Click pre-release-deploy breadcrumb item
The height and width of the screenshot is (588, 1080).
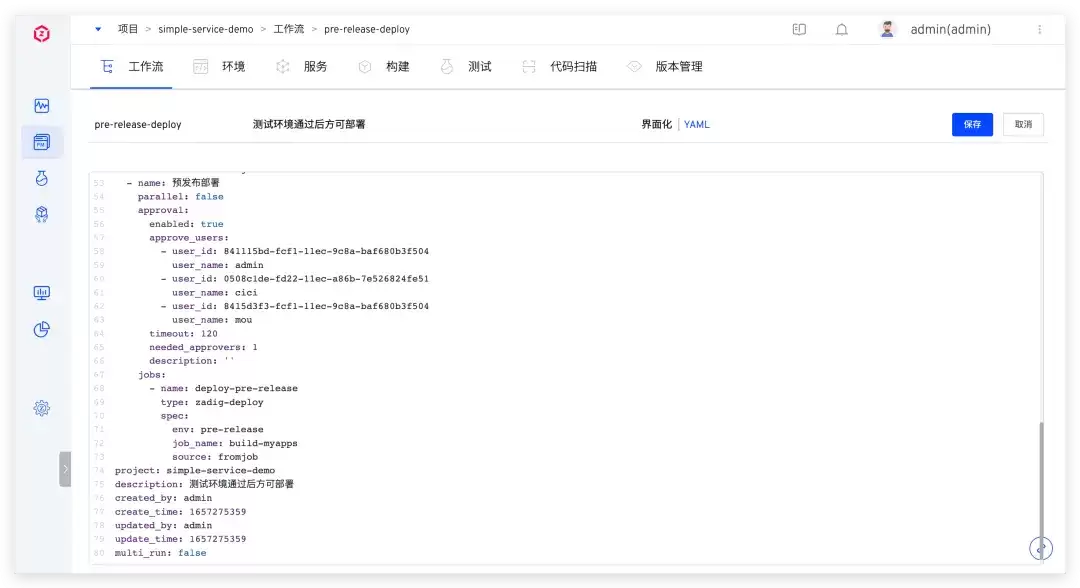(x=366, y=29)
